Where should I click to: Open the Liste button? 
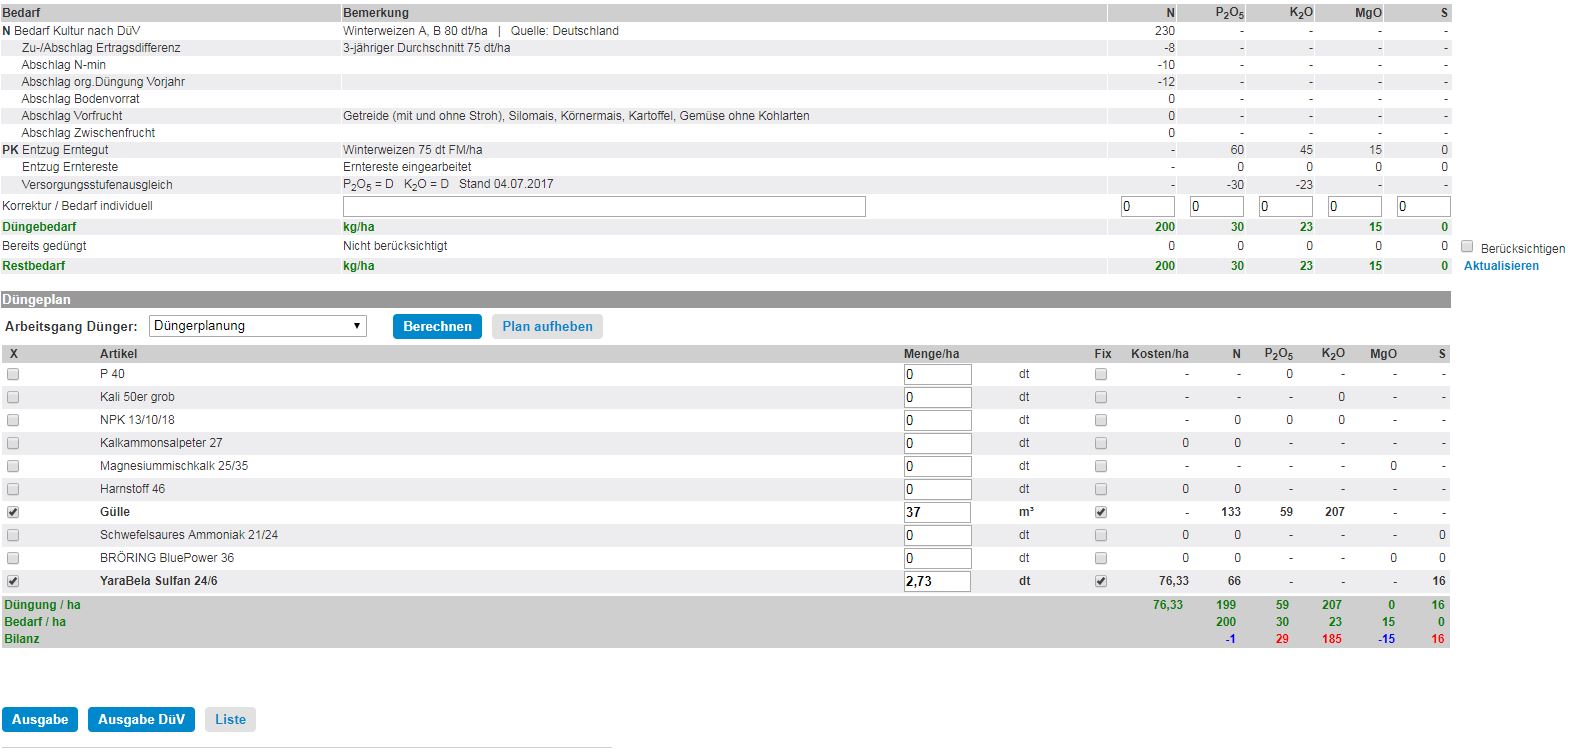(230, 720)
